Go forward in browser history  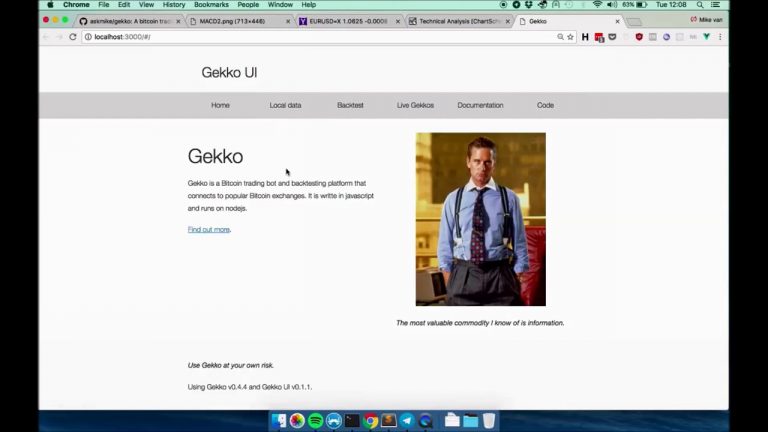tap(59, 37)
